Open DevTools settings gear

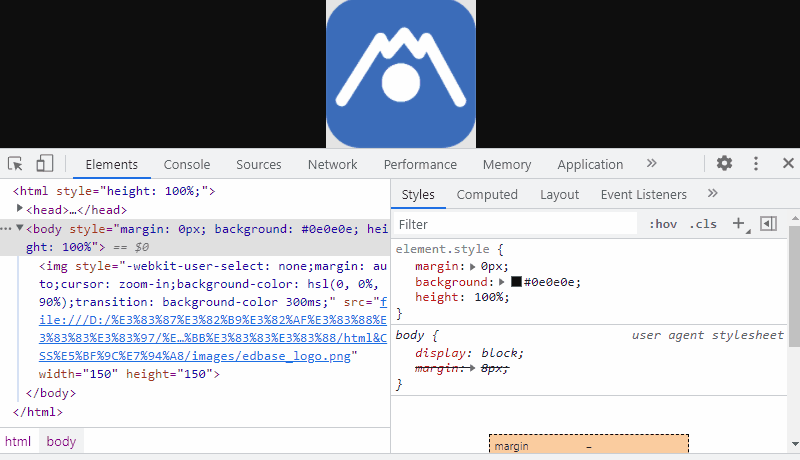(724, 163)
